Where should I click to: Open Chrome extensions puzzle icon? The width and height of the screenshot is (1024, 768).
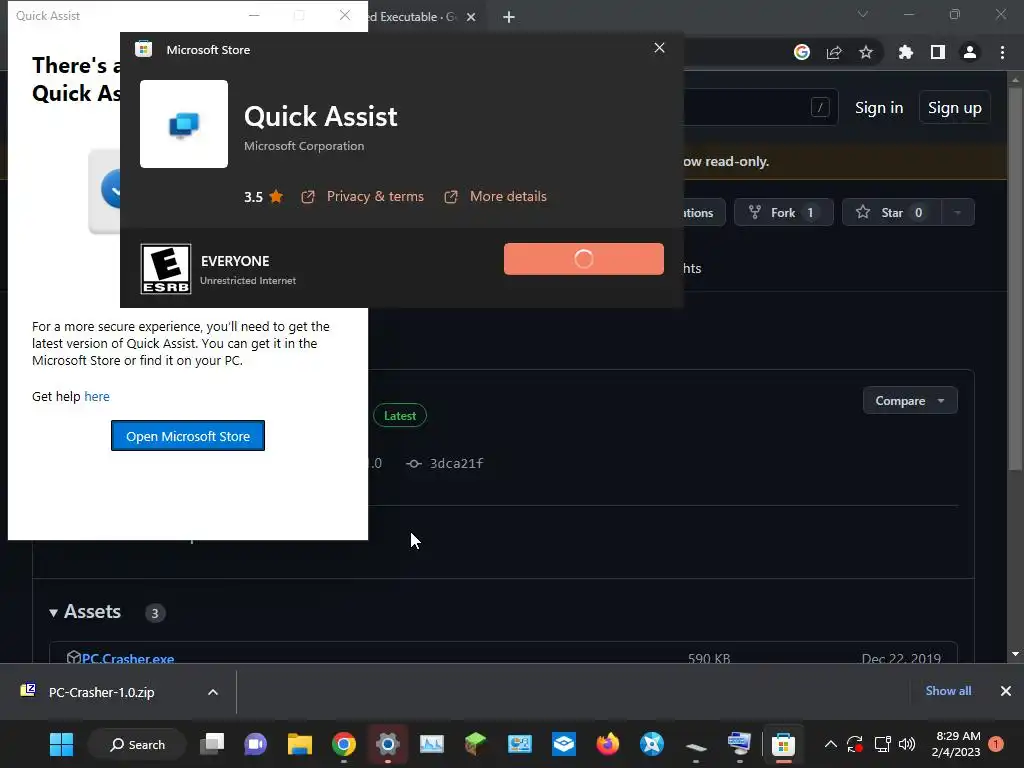point(905,52)
